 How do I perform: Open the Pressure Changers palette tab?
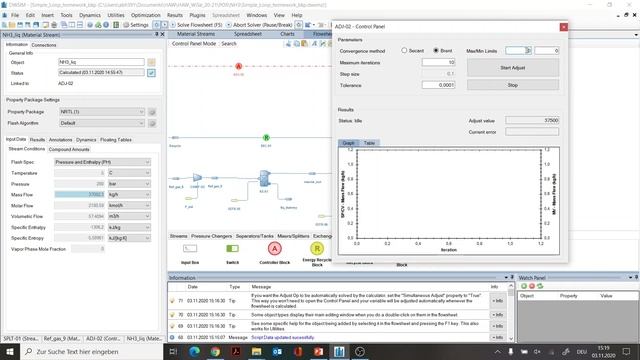pos(211,236)
